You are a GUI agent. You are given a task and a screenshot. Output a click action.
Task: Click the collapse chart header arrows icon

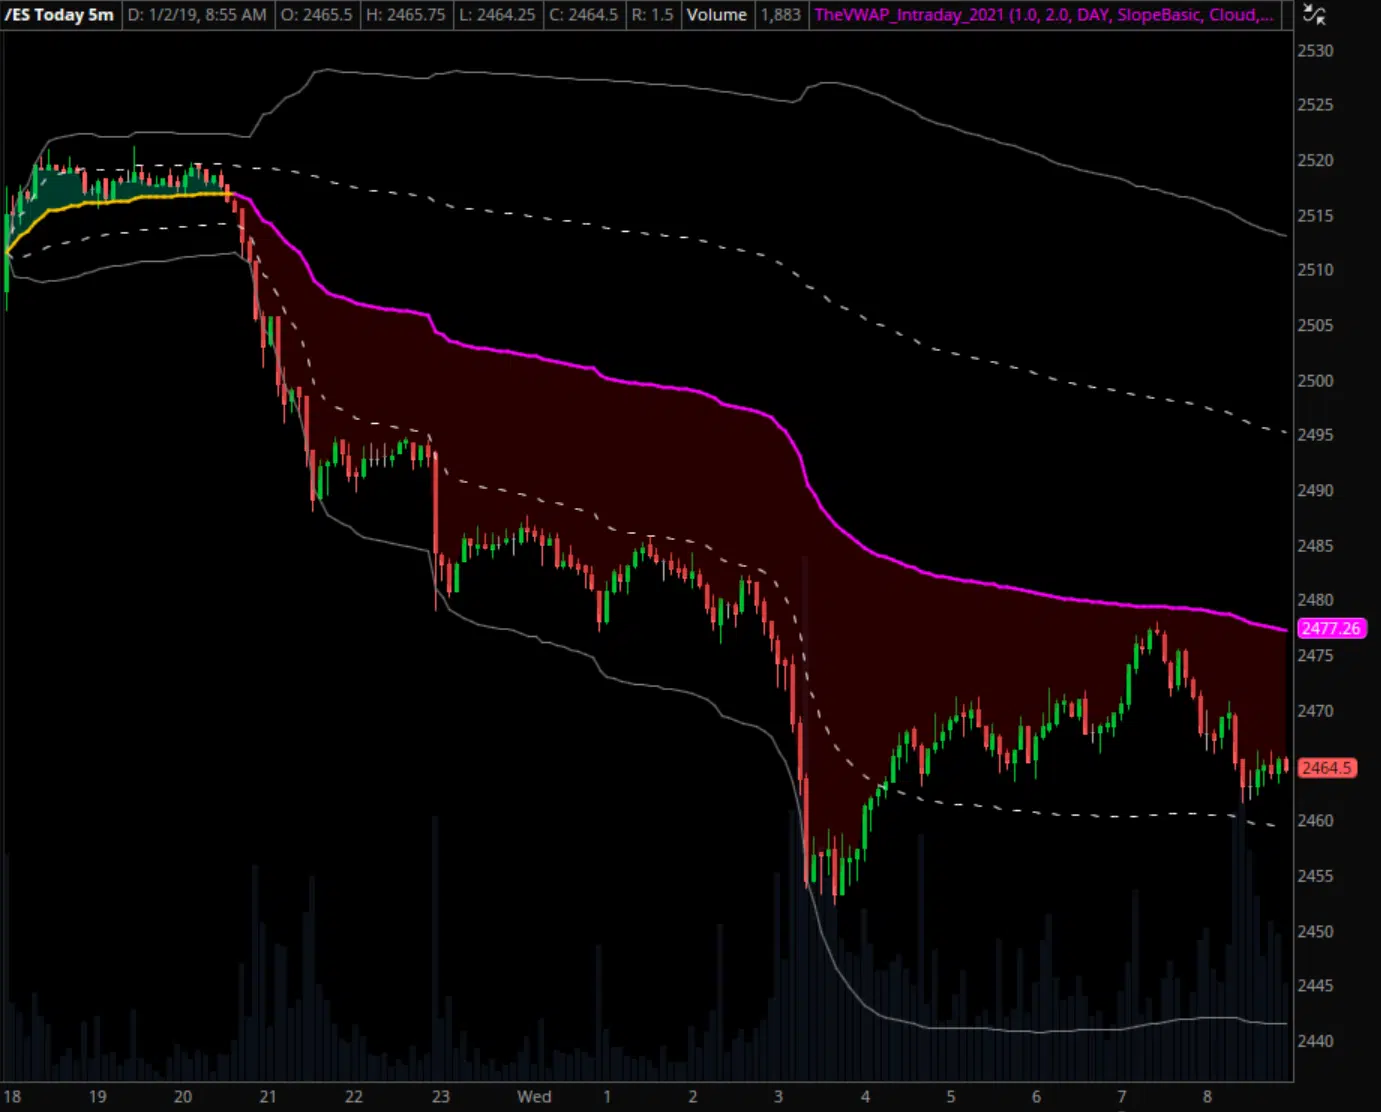(1314, 14)
